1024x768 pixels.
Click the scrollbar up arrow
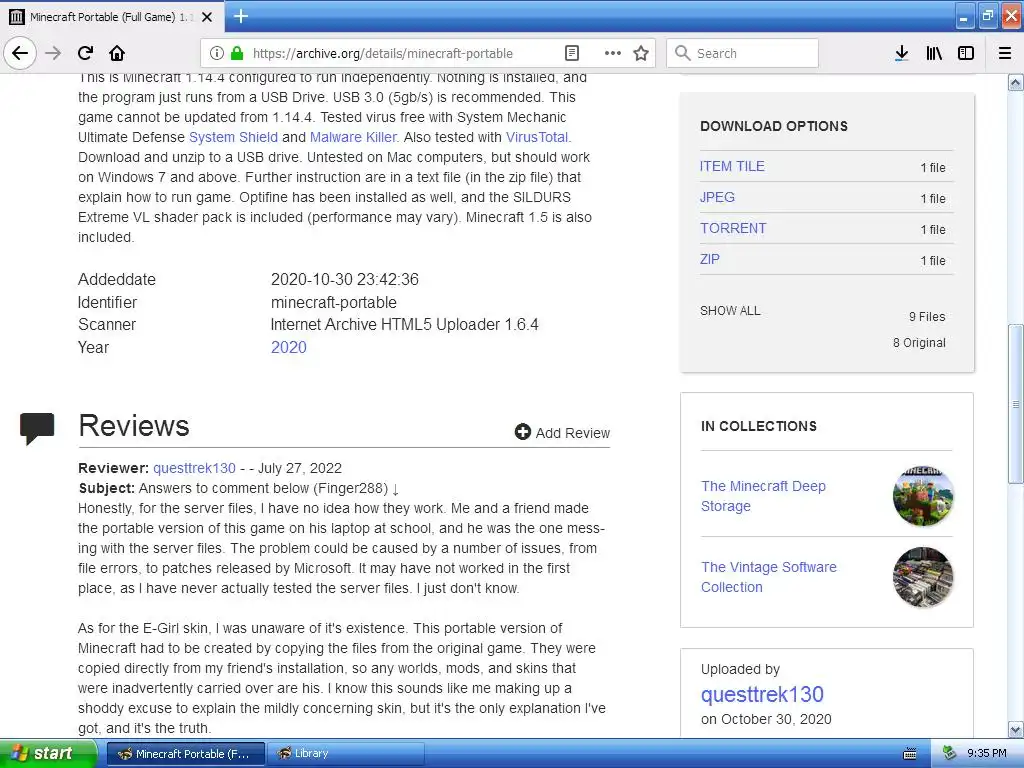point(1016,82)
